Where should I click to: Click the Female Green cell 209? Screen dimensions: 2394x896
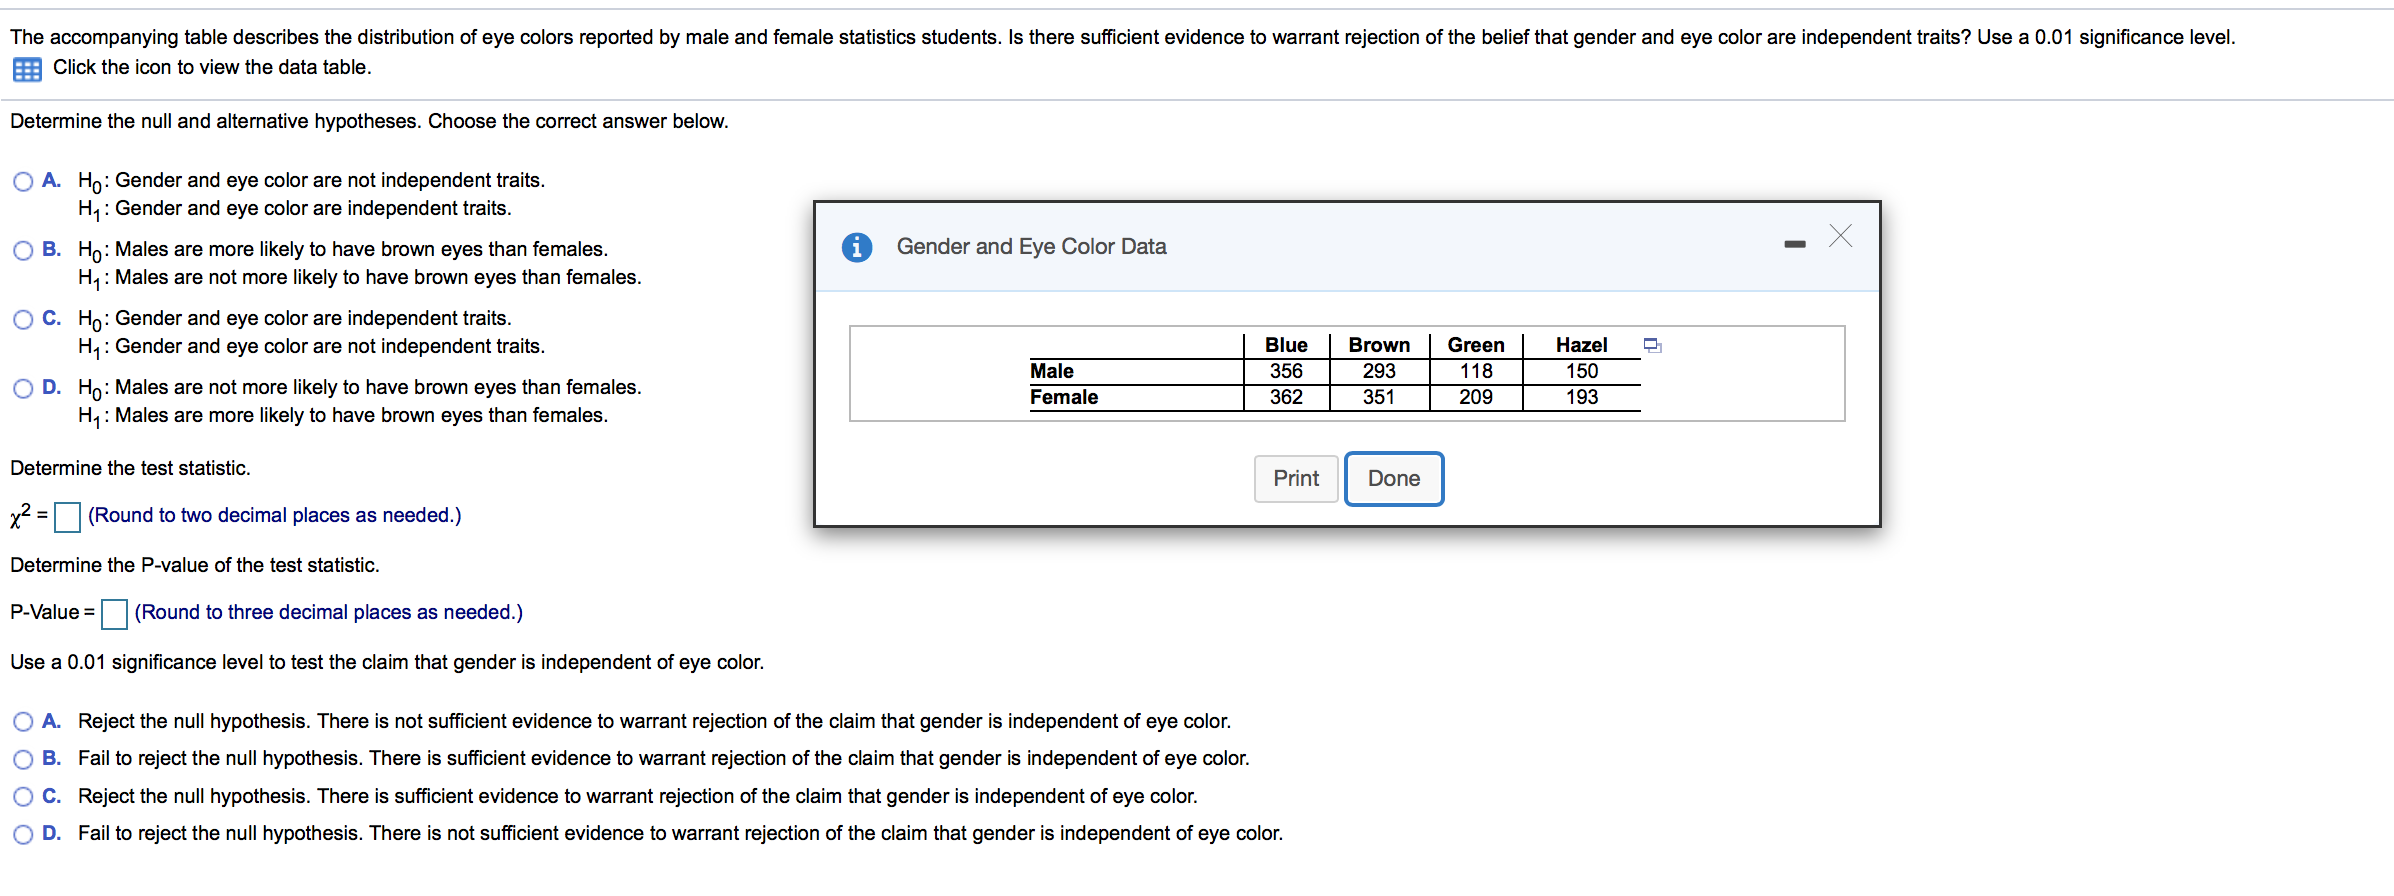click(x=1476, y=397)
